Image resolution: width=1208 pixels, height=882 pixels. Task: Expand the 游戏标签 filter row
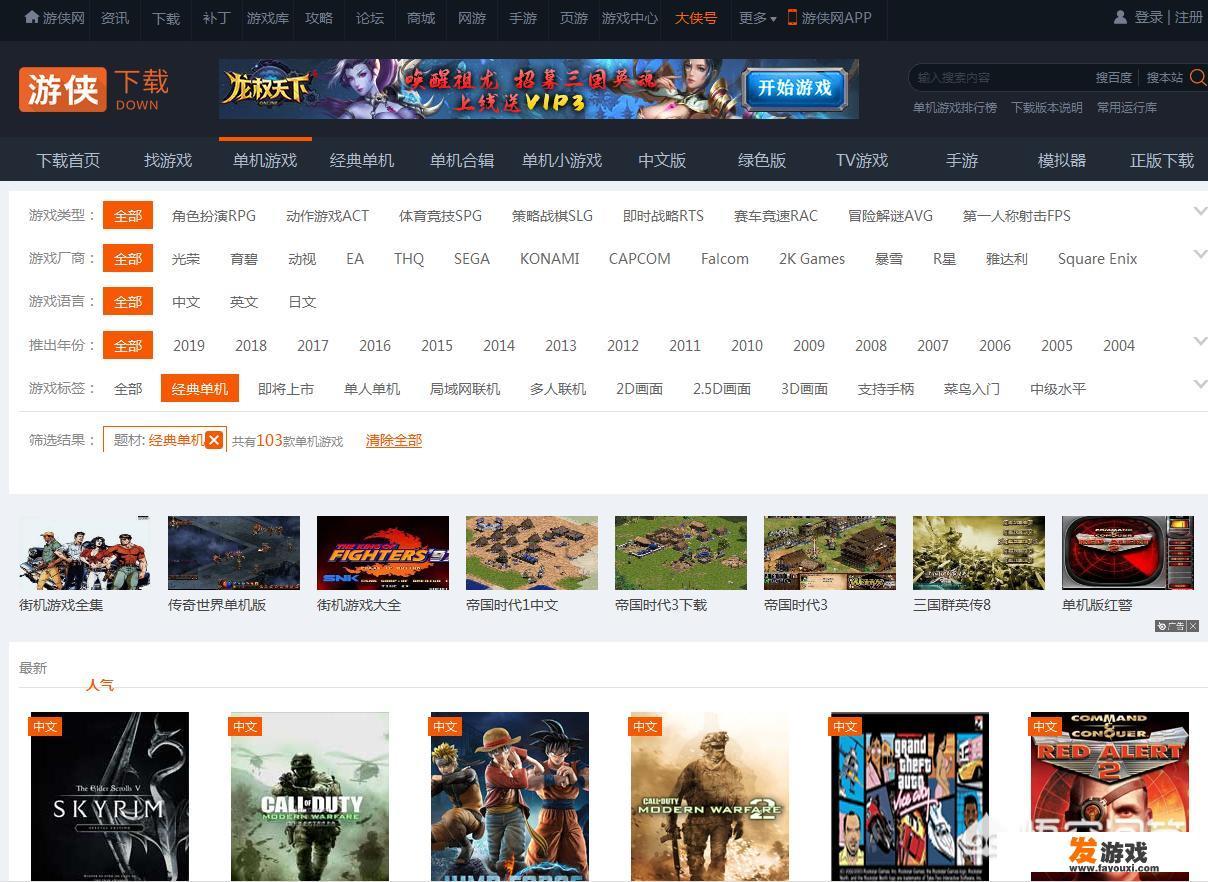pyautogui.click(x=1200, y=384)
